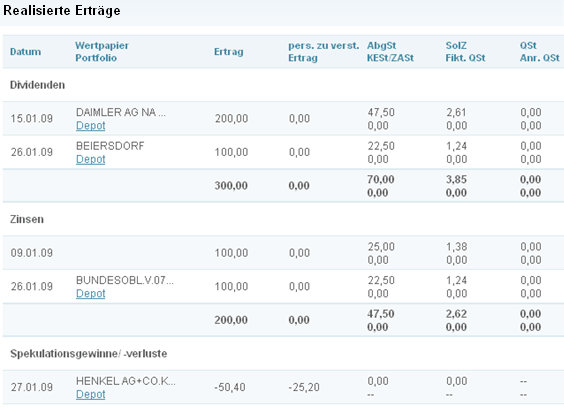Click the Ertrag 100,00 in the 09.01.09 row
The image size is (564, 408).
coord(231,253)
